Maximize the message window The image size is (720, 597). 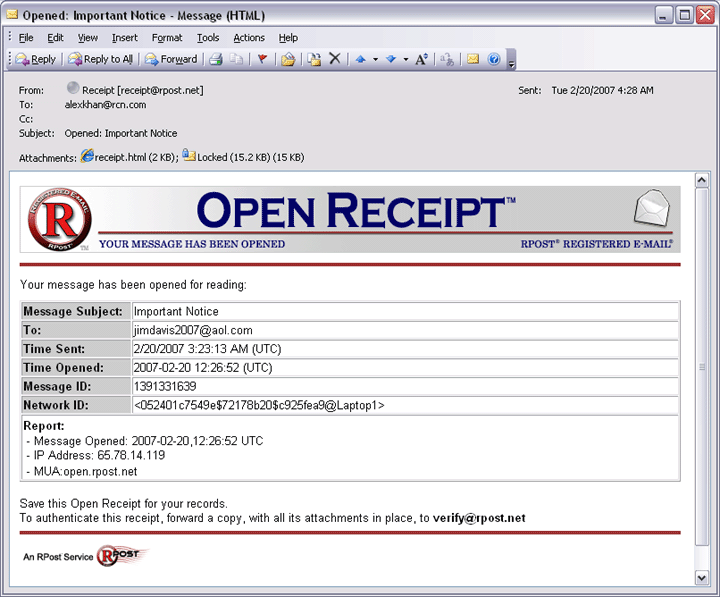coord(684,15)
